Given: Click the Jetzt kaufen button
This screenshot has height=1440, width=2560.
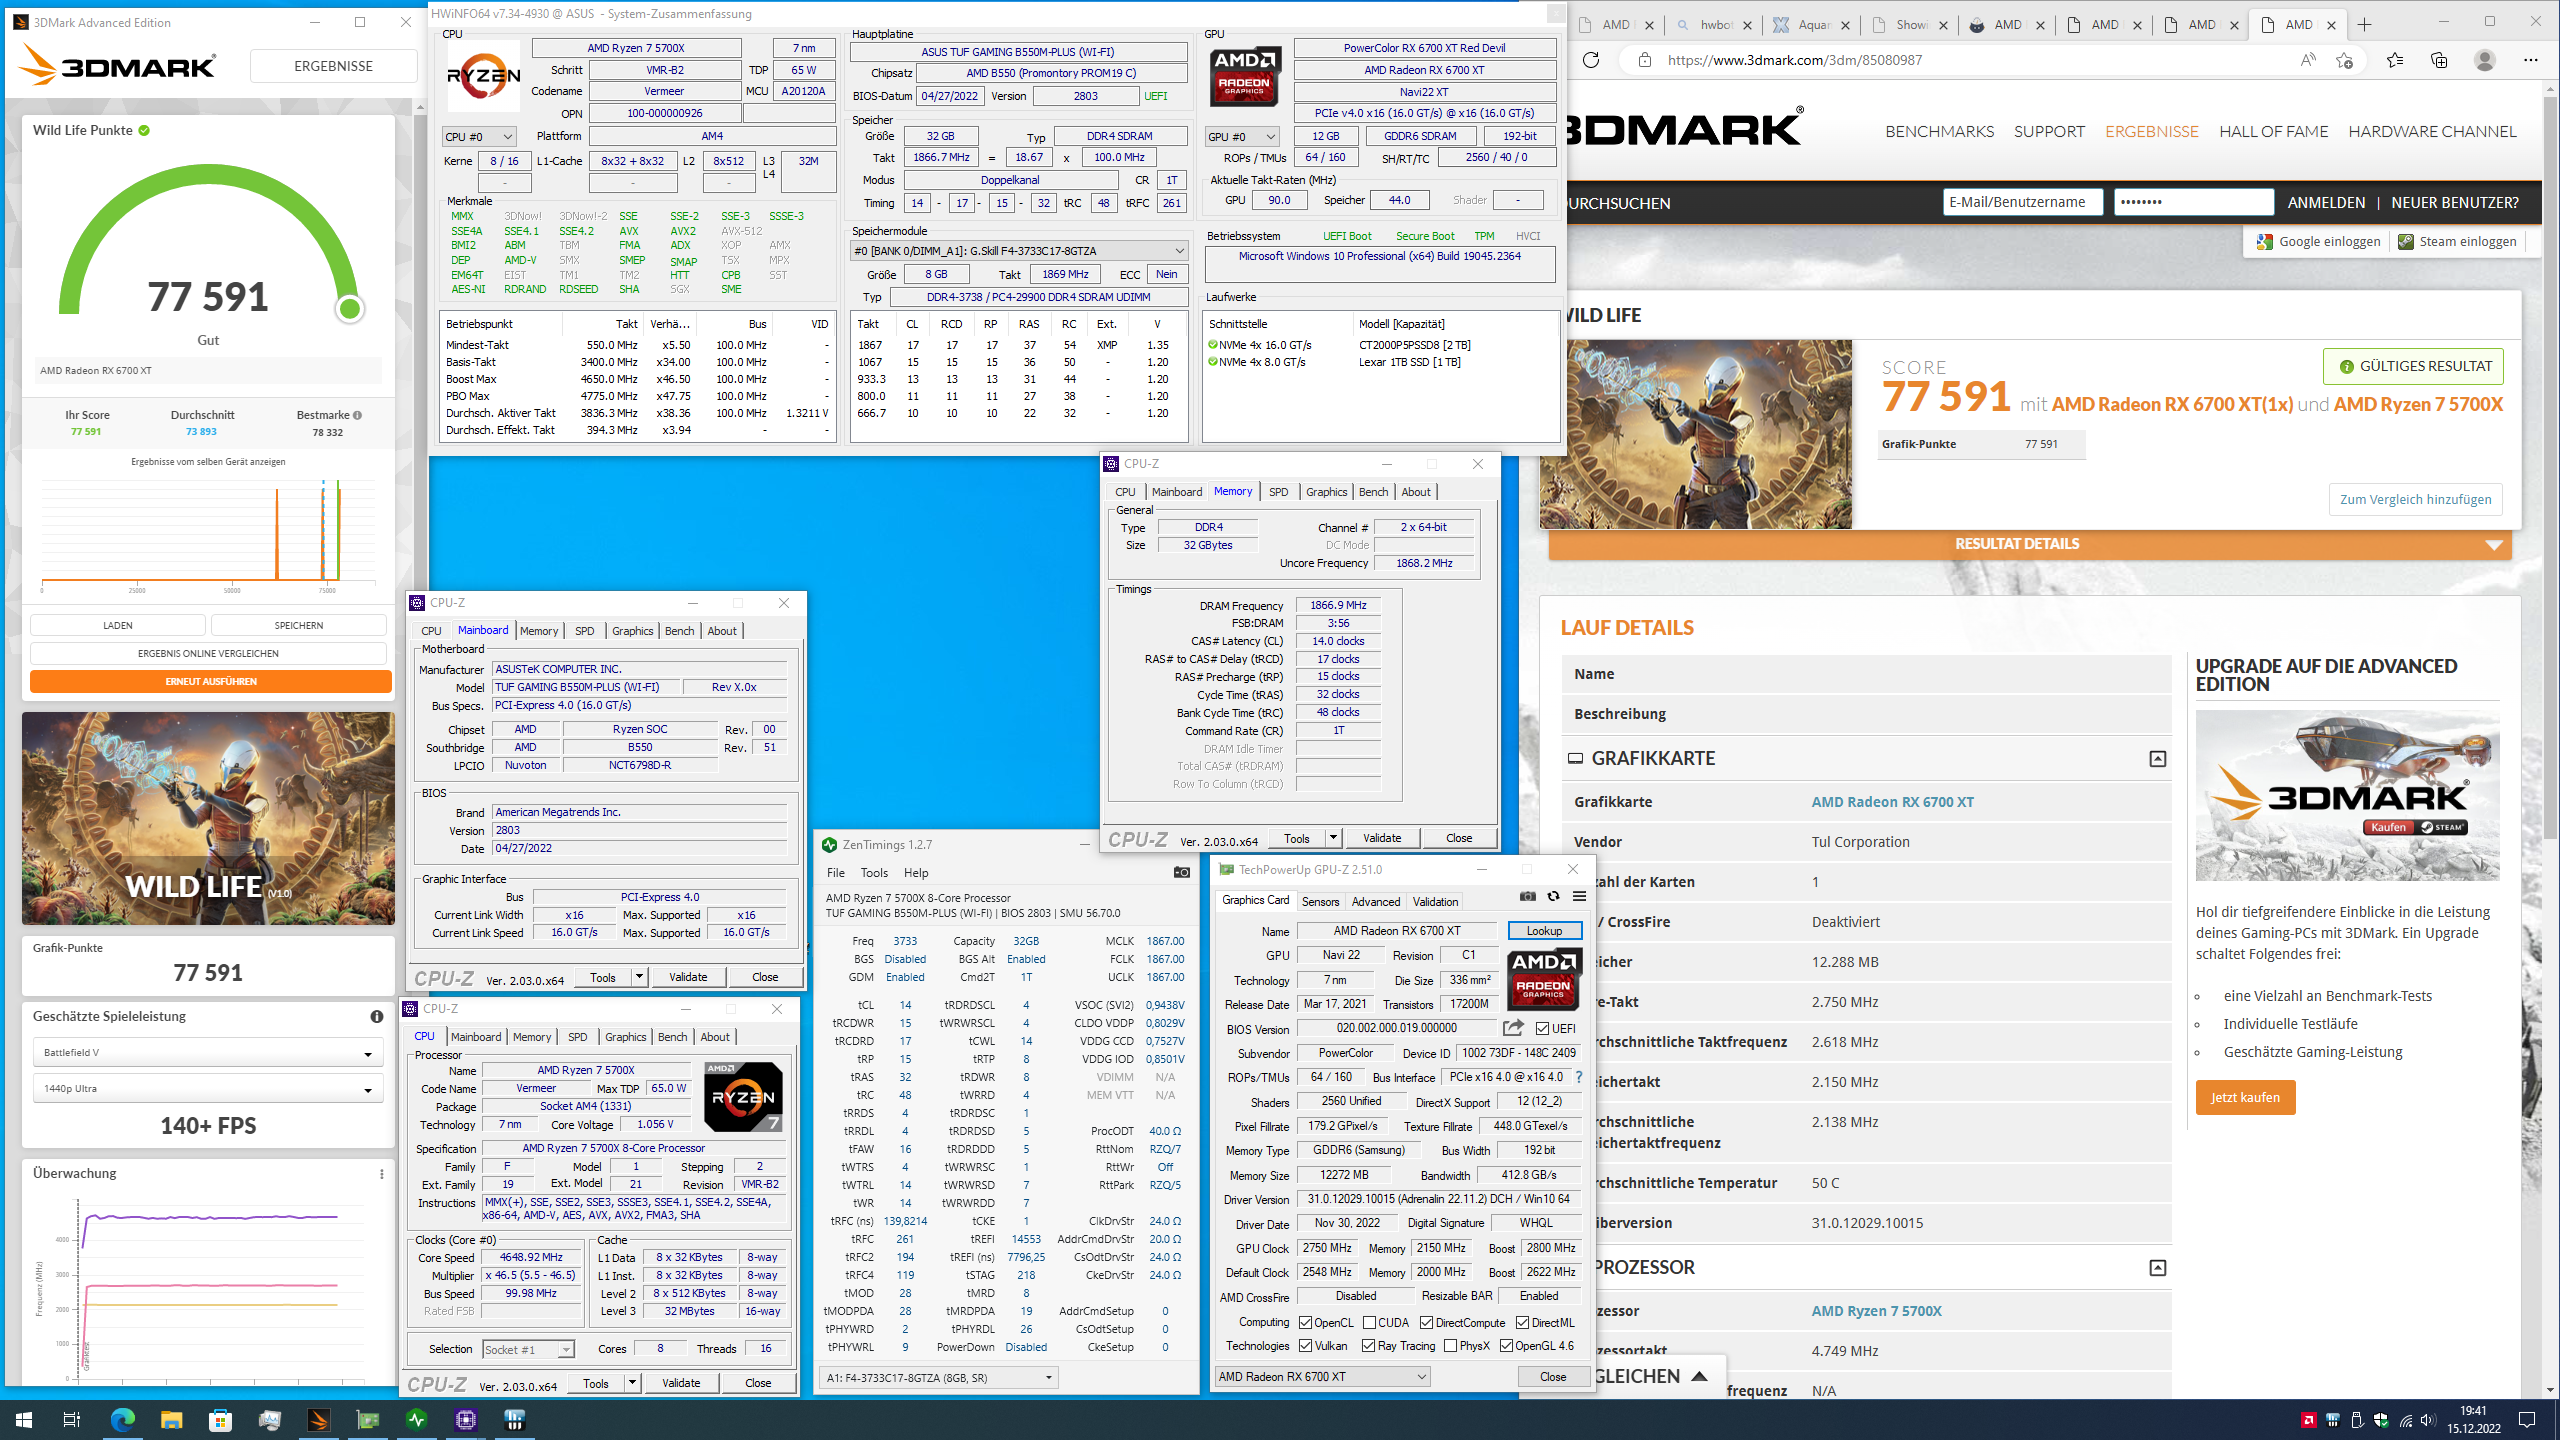Looking at the screenshot, I should (x=2246, y=1098).
